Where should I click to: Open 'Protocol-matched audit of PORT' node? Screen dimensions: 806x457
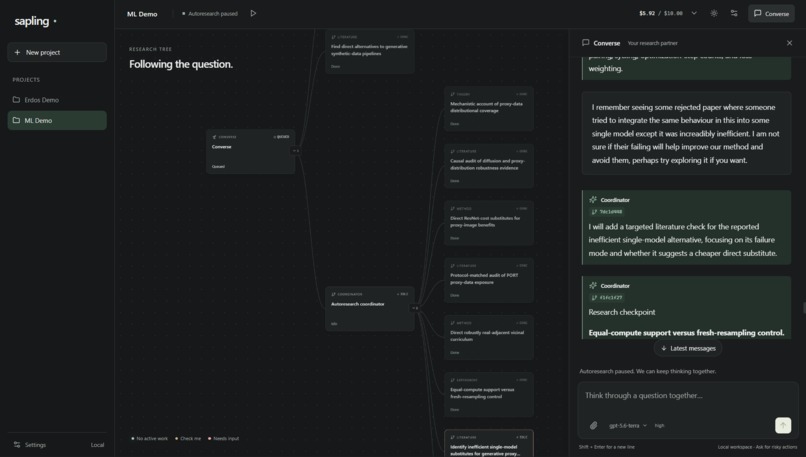click(x=489, y=280)
